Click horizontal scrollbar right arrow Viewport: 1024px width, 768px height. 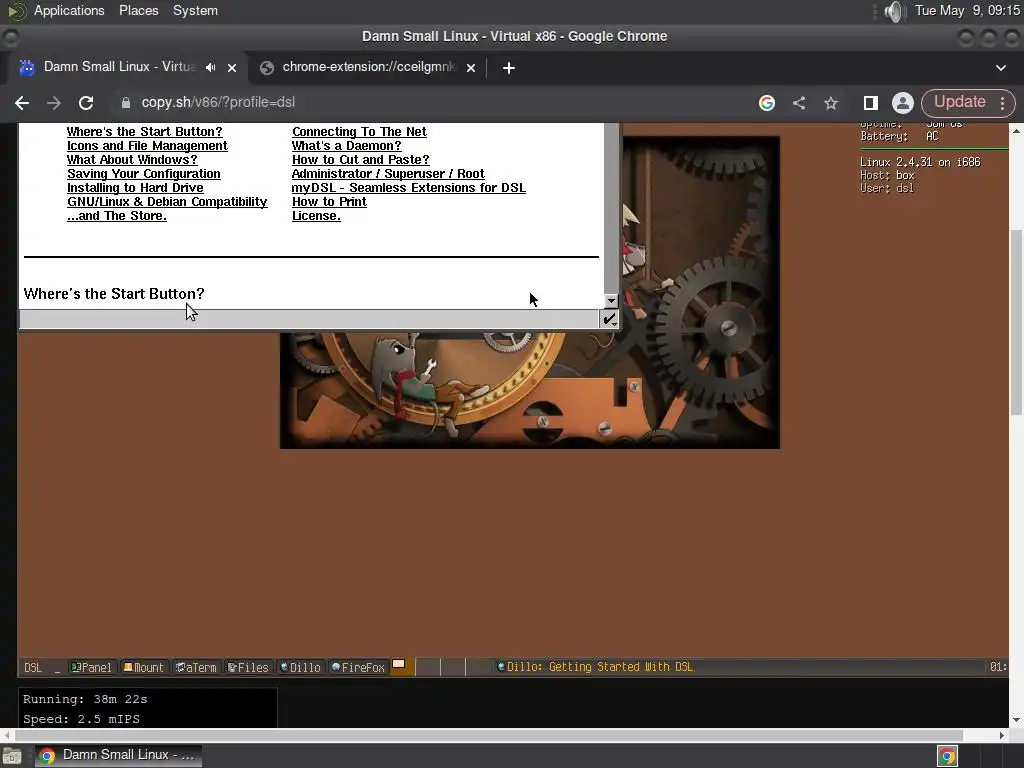(1002, 735)
